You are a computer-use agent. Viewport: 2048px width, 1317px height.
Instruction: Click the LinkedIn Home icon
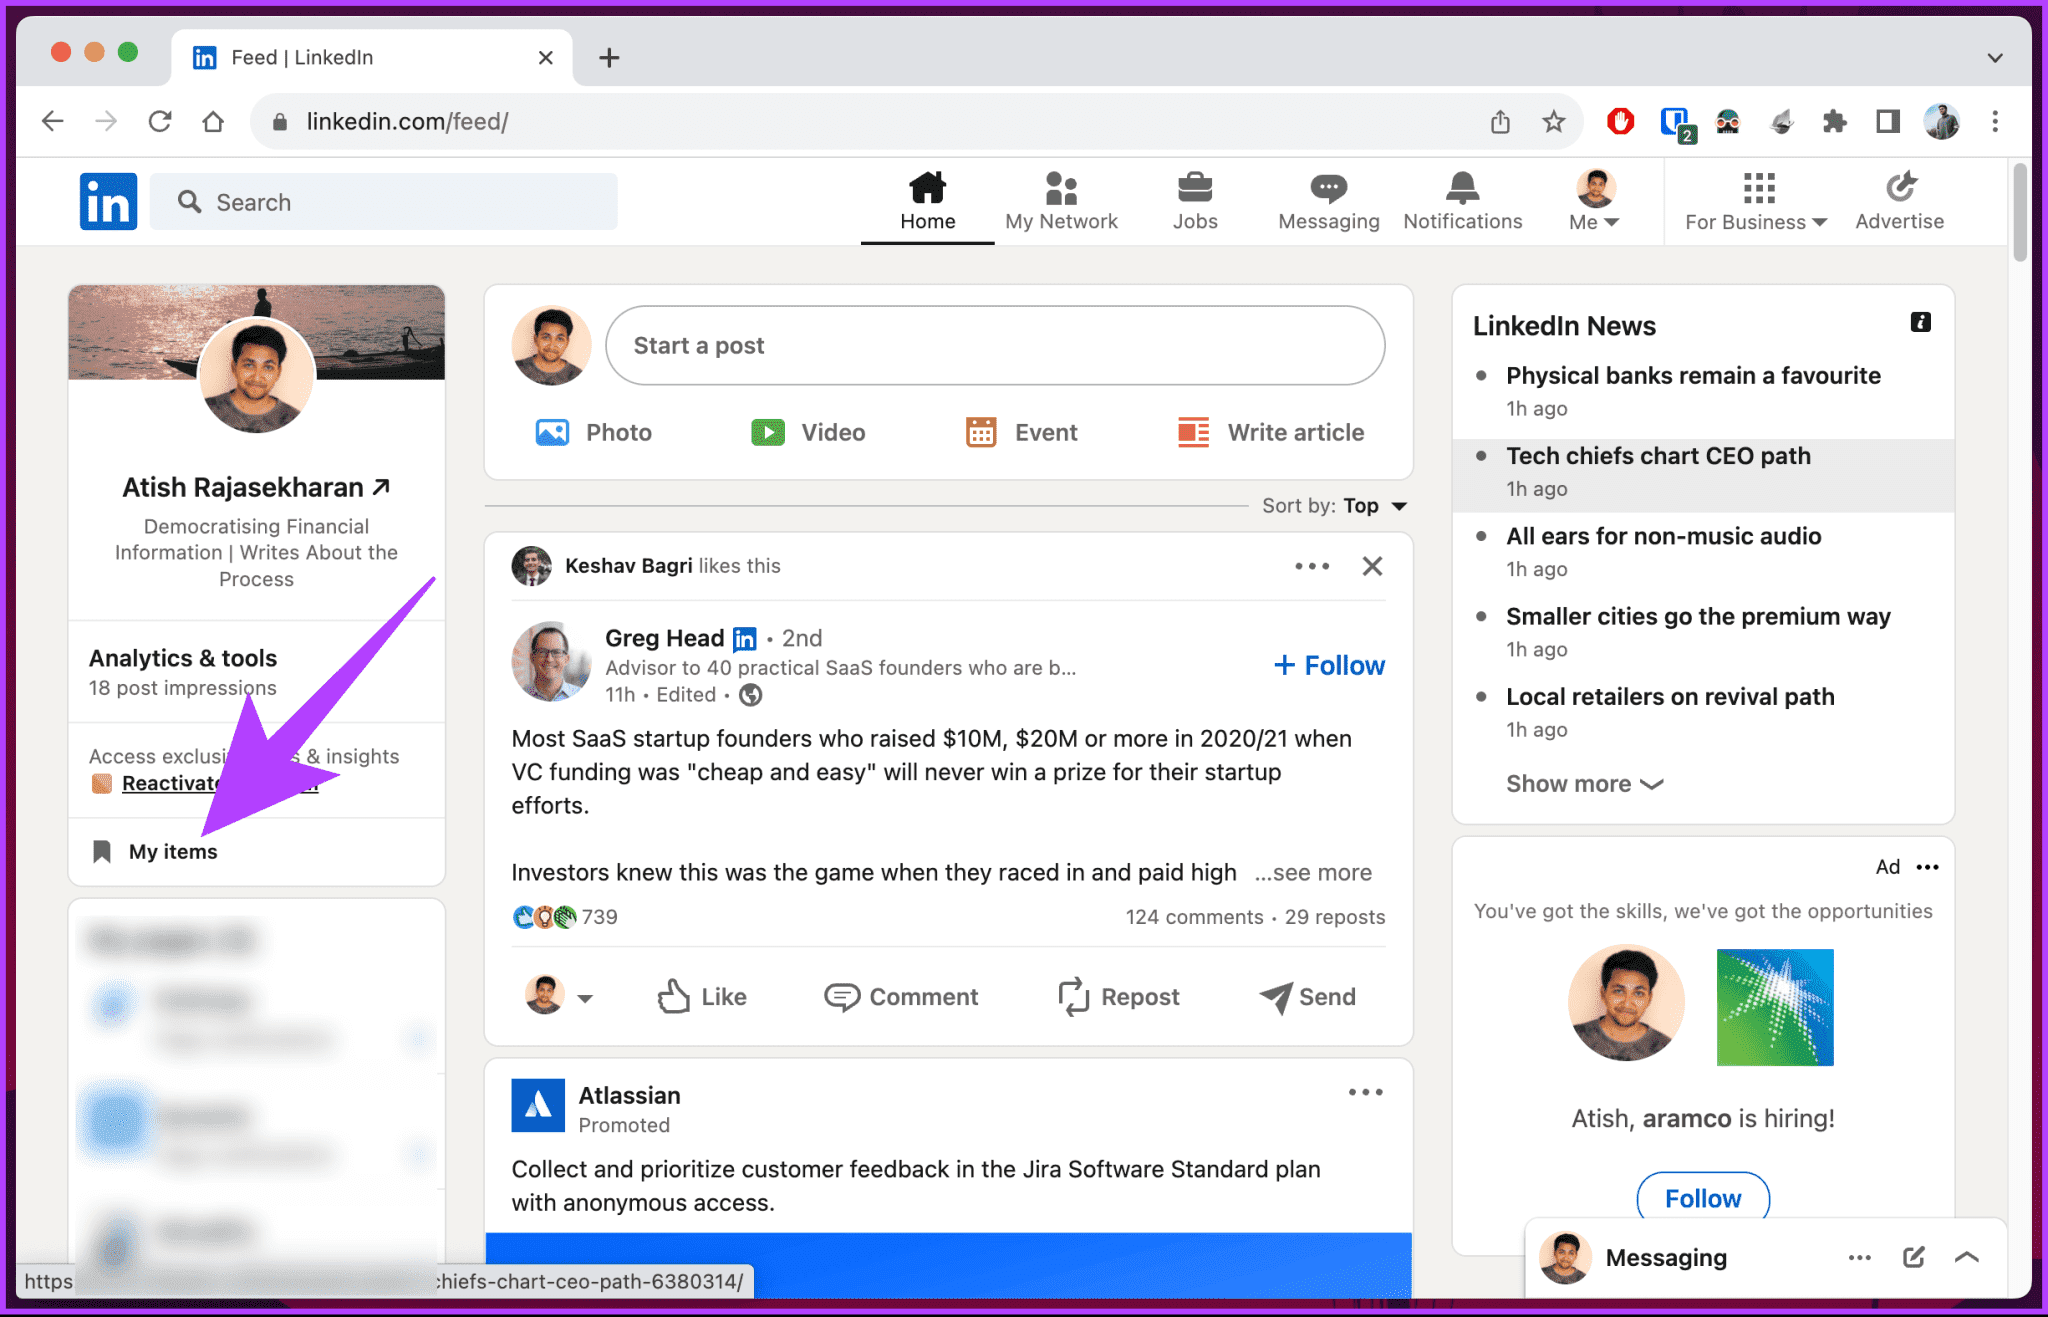pos(925,191)
